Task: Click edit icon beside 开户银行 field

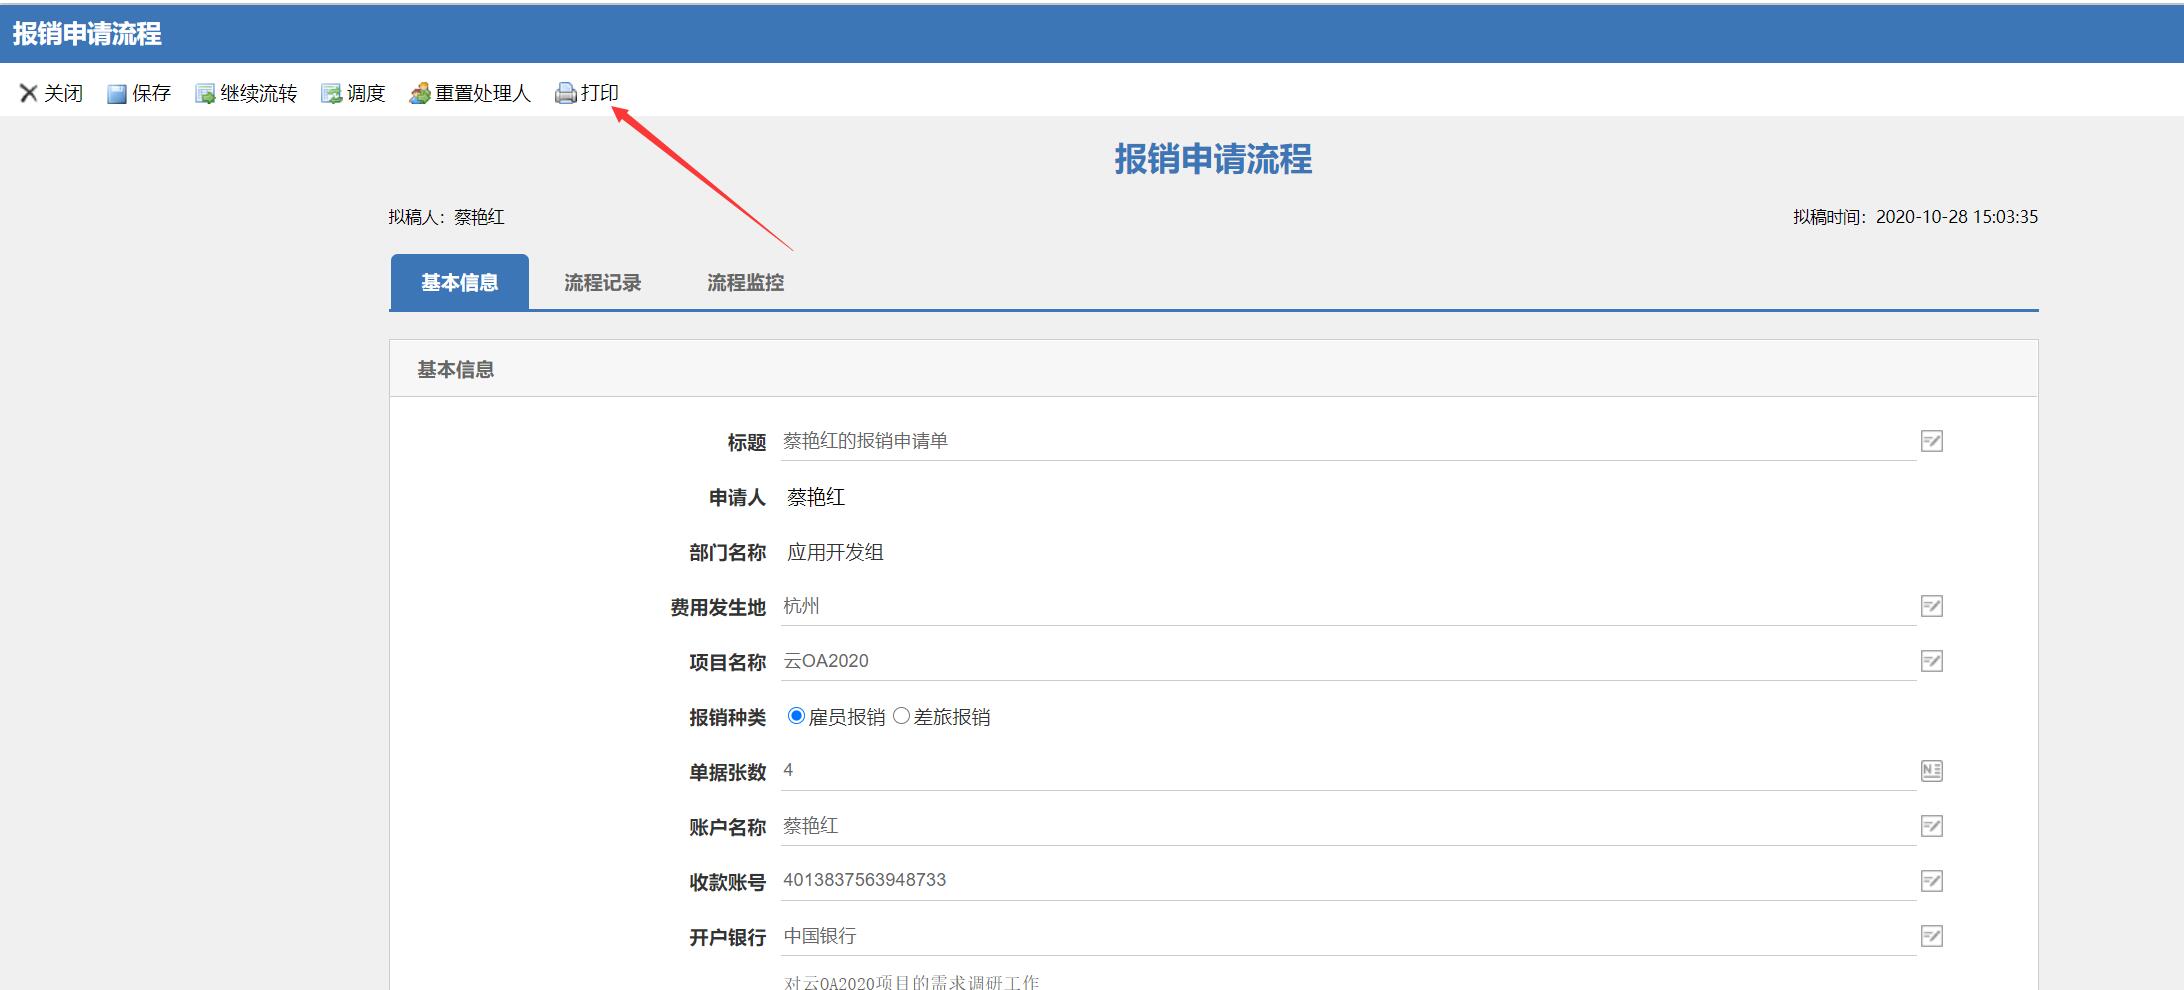Action: coord(1931,936)
